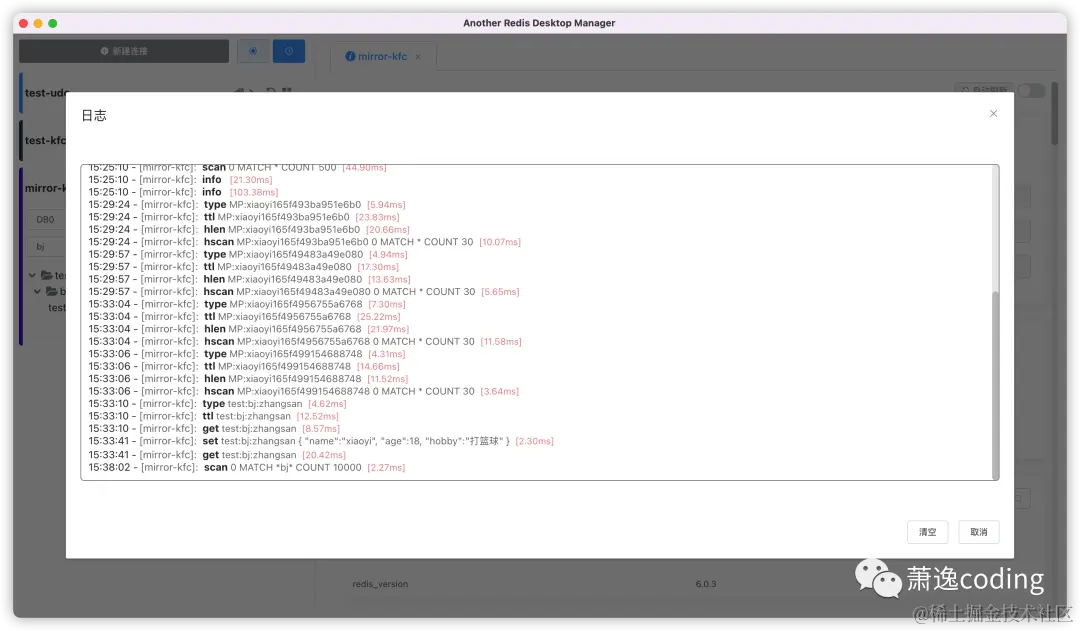Open the settings icon beside new connection

tap(253, 51)
